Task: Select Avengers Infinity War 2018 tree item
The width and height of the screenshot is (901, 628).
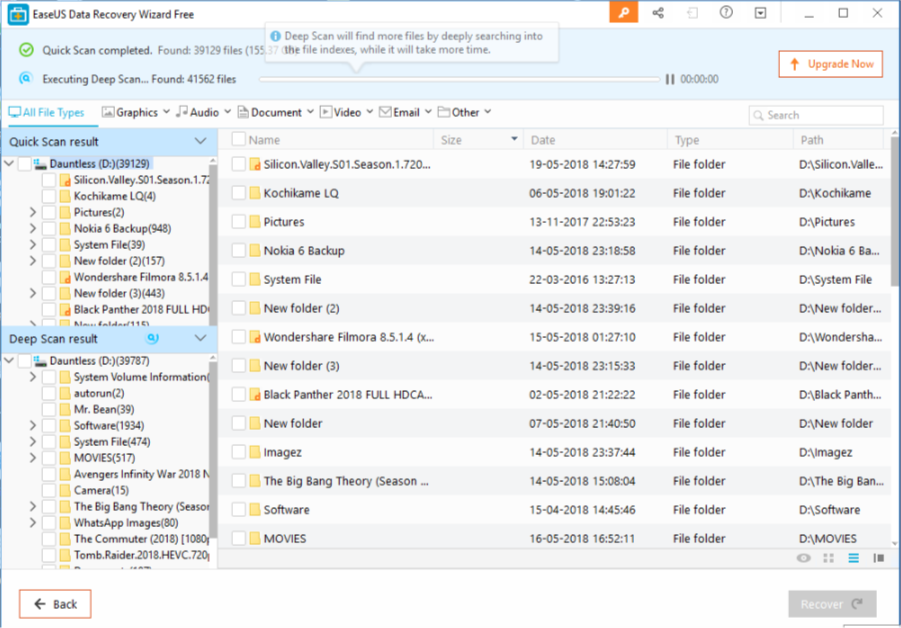Action: pyautogui.click(x=141, y=475)
